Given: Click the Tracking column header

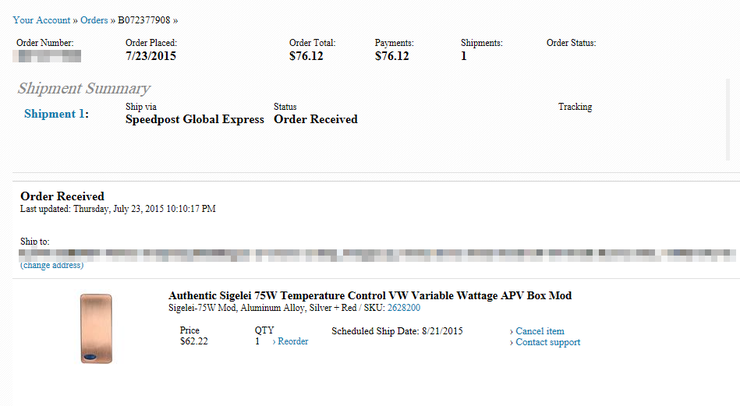Looking at the screenshot, I should pyautogui.click(x=575, y=106).
